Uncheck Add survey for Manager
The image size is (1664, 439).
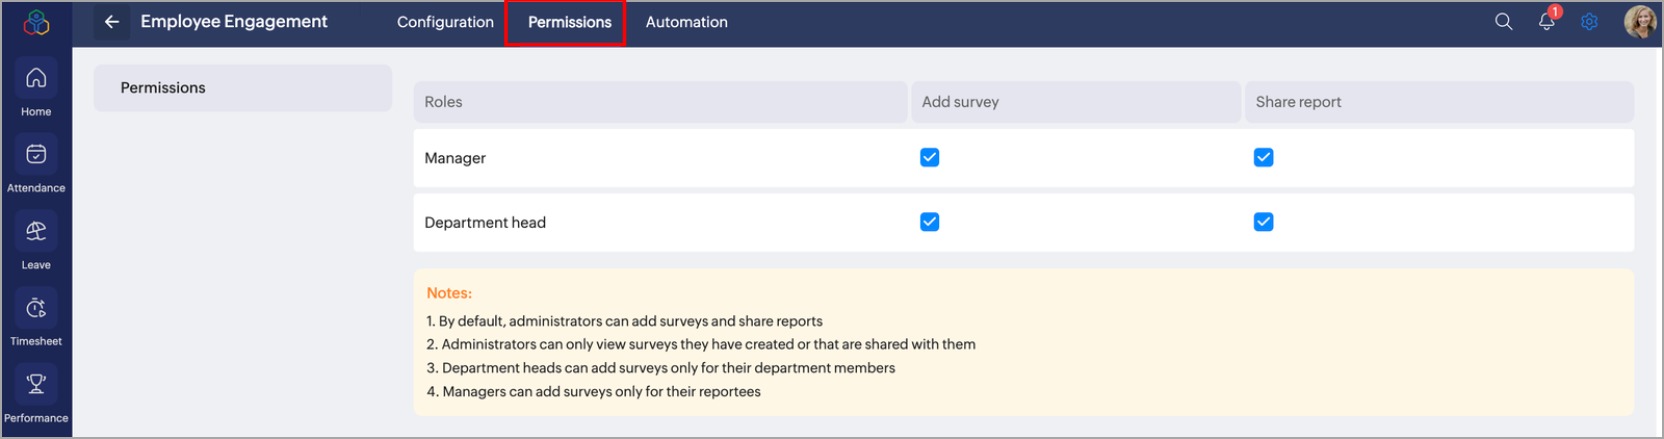pos(930,158)
